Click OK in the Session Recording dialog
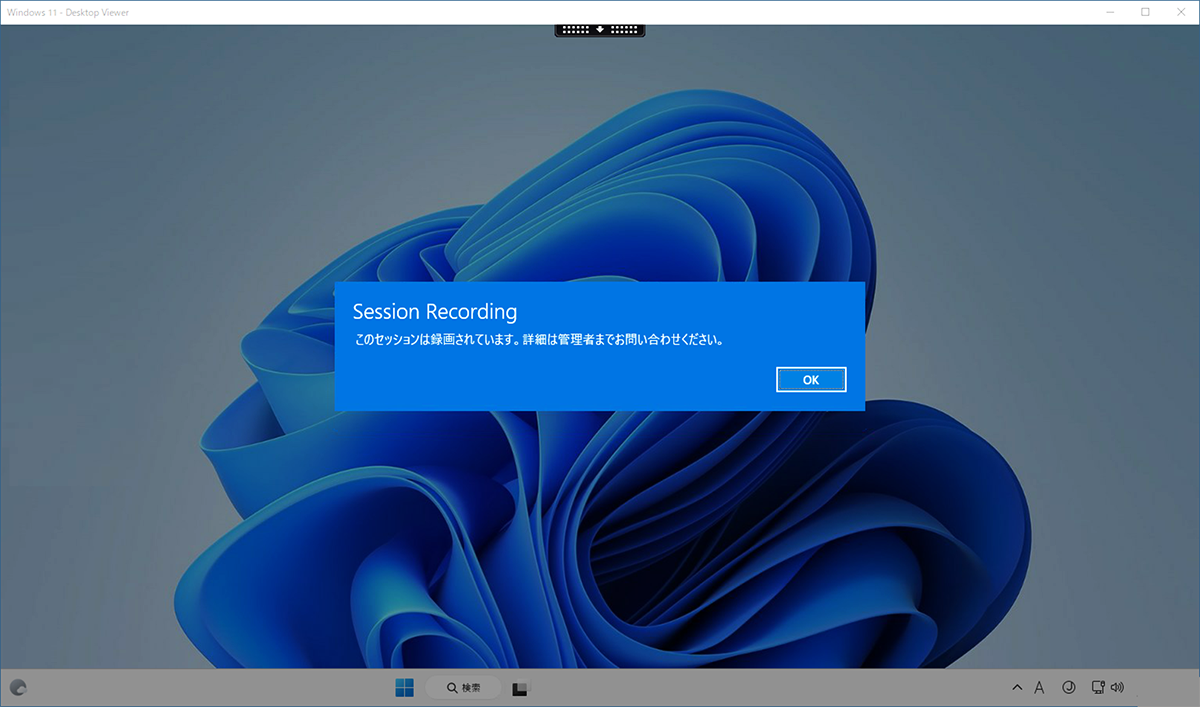Viewport: 1200px width, 707px height. 811,380
